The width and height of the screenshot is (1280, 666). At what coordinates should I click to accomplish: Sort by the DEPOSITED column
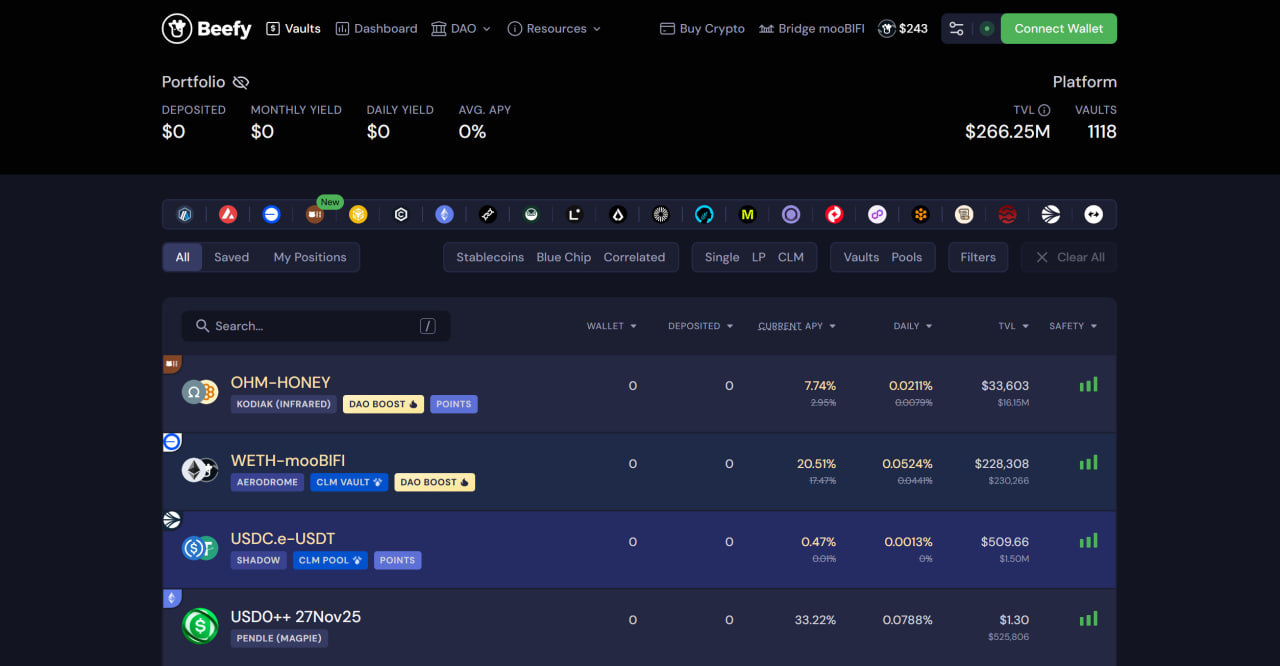700,326
